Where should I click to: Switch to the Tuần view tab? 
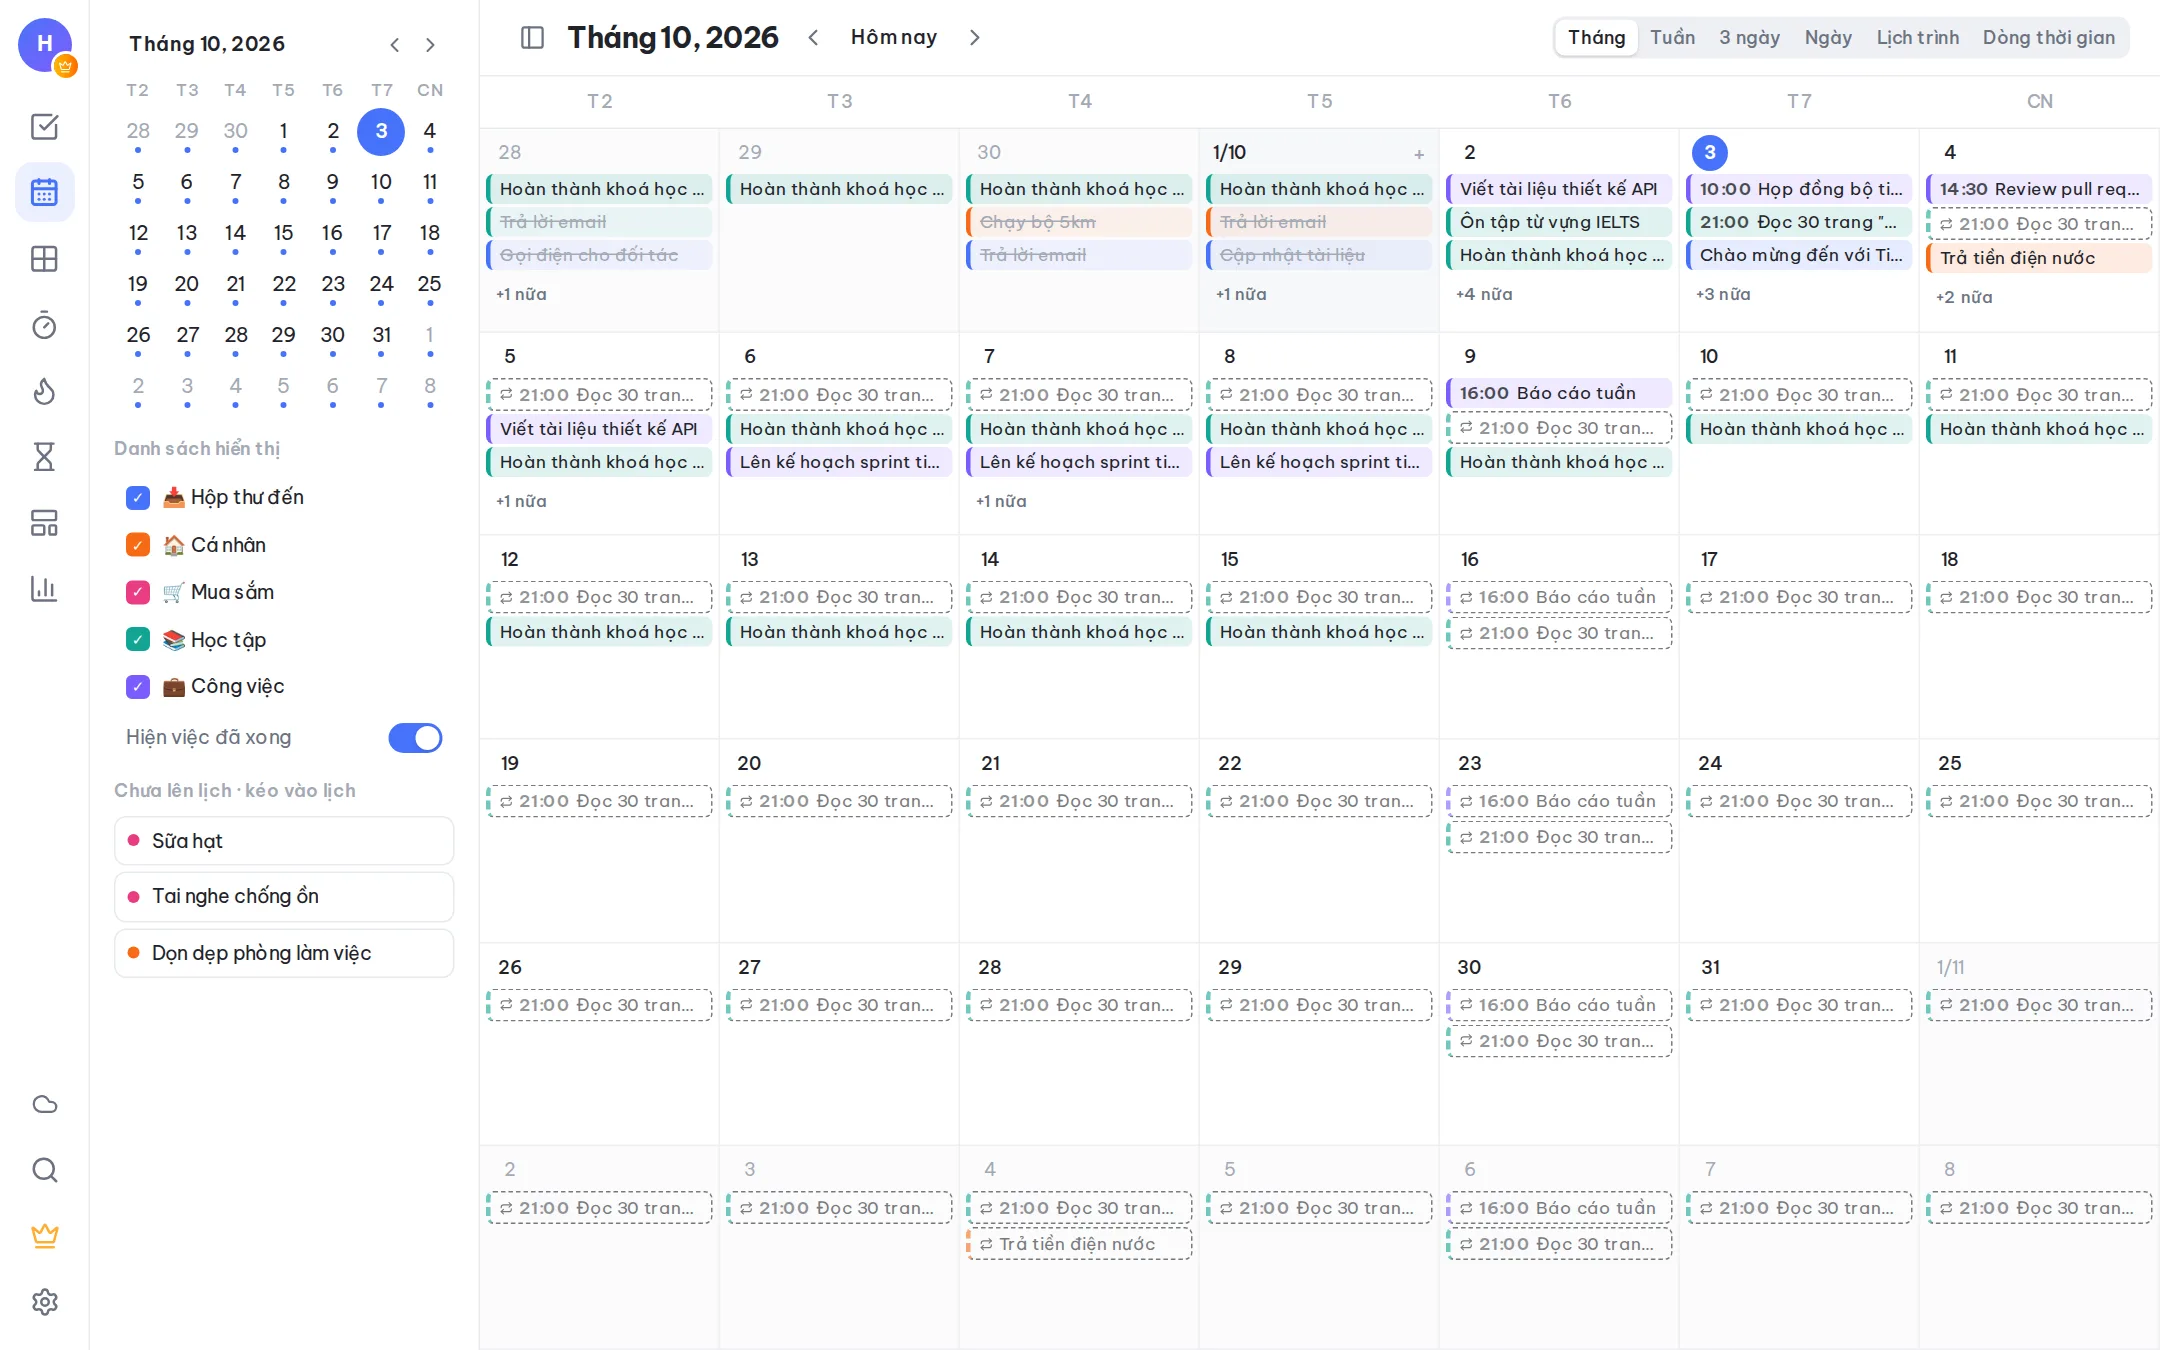1672,38
